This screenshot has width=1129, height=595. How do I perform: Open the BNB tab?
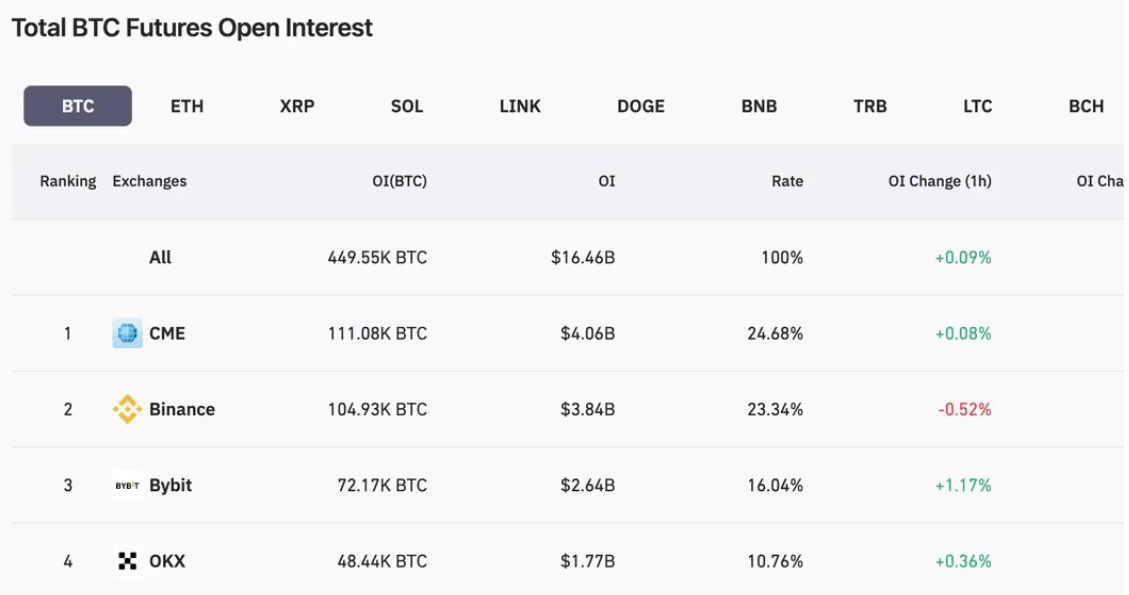click(x=759, y=106)
